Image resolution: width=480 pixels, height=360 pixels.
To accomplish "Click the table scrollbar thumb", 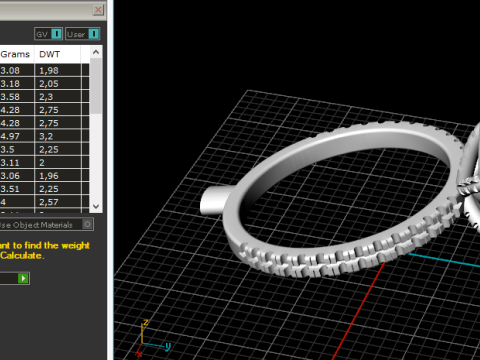I will 96,86.
